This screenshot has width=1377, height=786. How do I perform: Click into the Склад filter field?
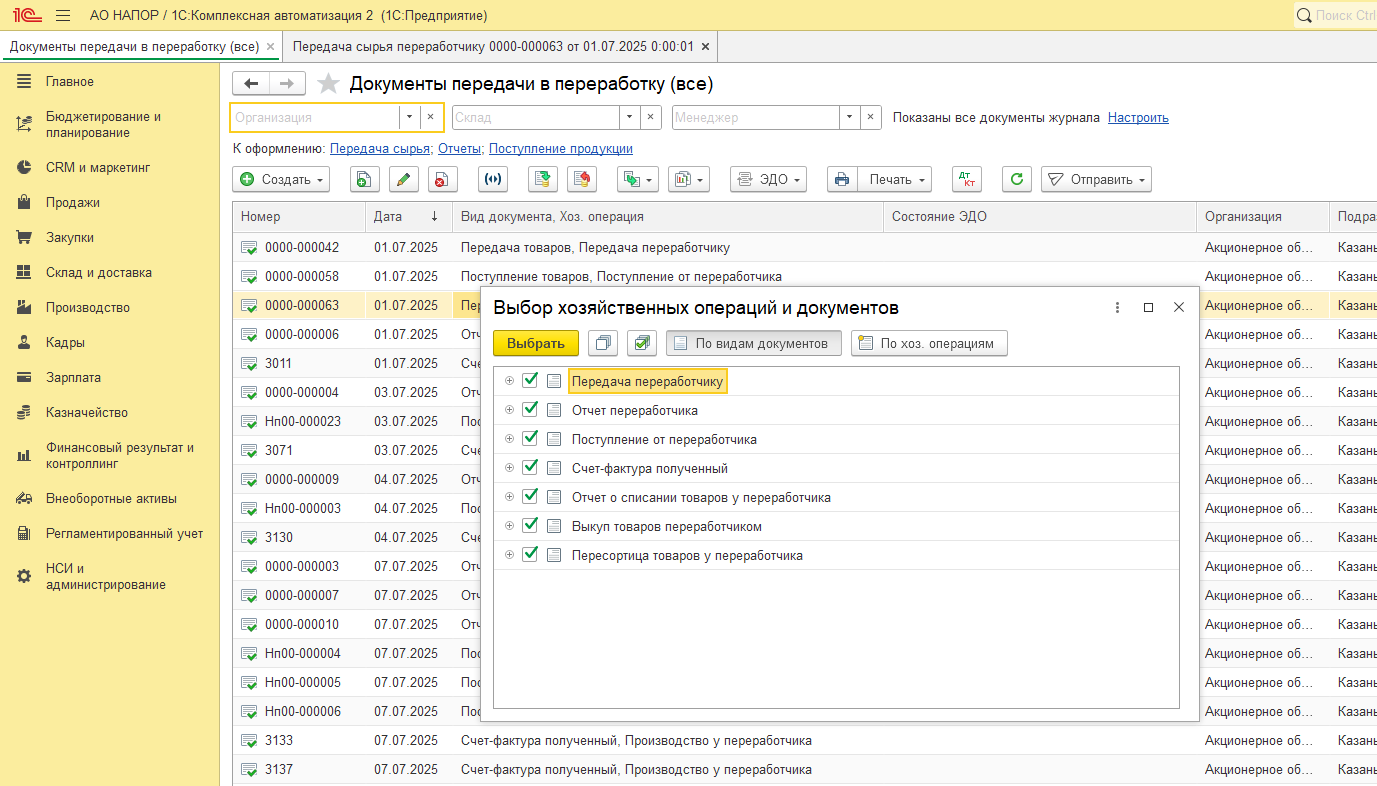[535, 117]
